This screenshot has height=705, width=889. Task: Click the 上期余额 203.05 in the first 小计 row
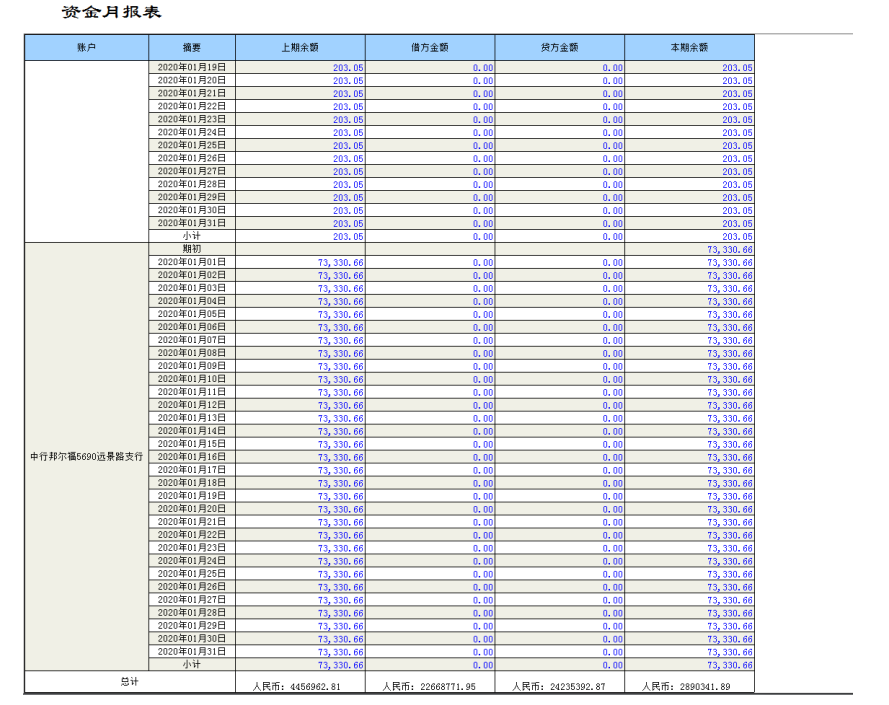click(348, 237)
